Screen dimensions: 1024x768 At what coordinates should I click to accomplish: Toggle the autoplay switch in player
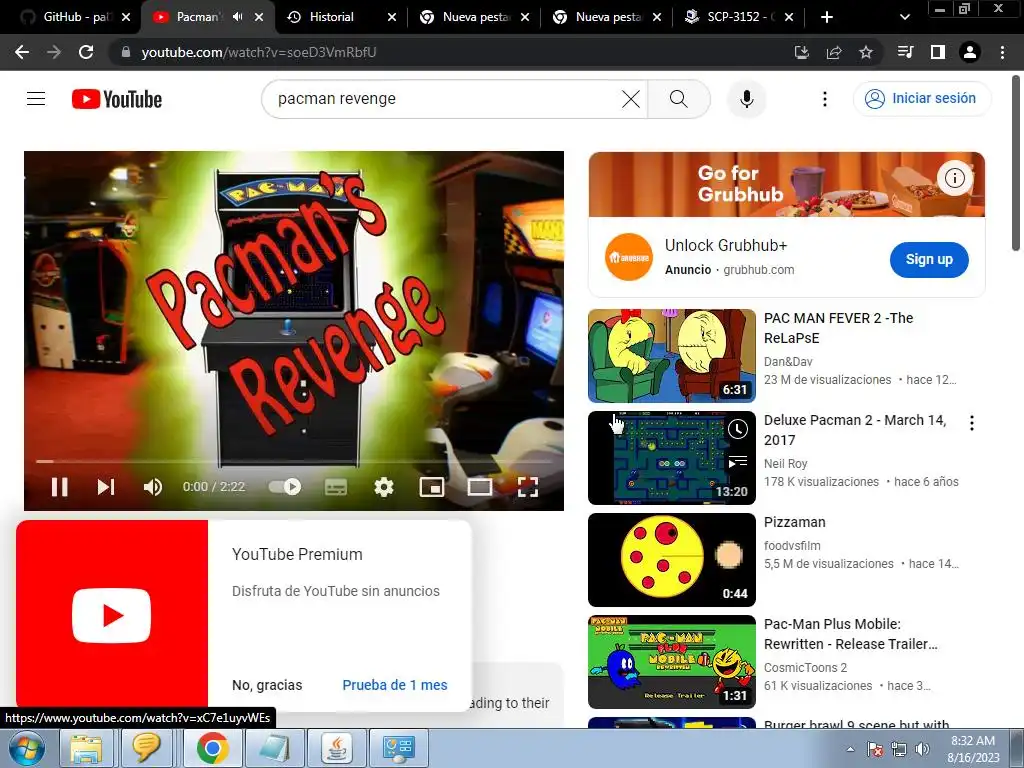pyautogui.click(x=285, y=487)
